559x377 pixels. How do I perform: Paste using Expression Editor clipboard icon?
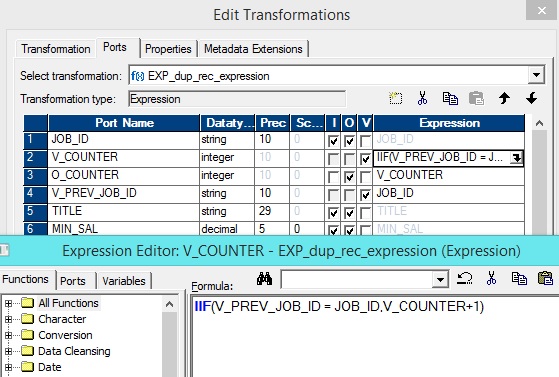(545, 278)
